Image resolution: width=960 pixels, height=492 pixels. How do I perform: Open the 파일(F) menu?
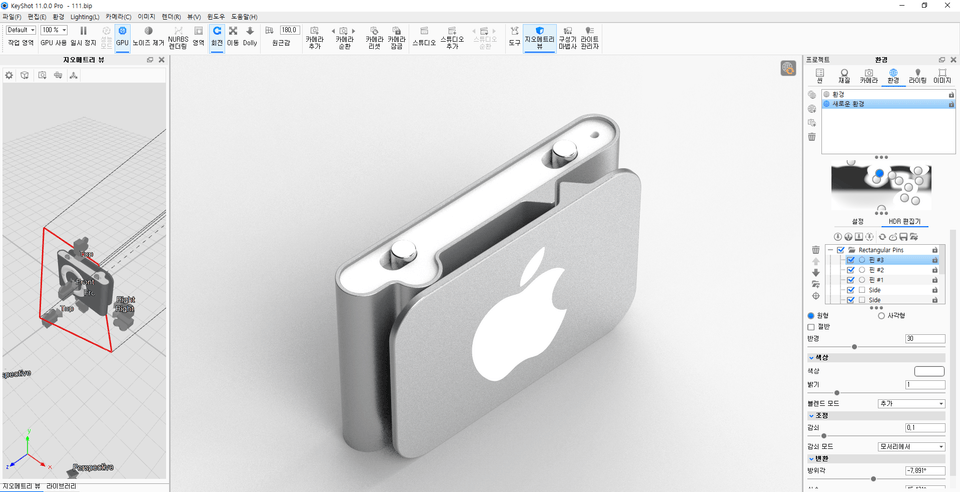tap(12, 17)
